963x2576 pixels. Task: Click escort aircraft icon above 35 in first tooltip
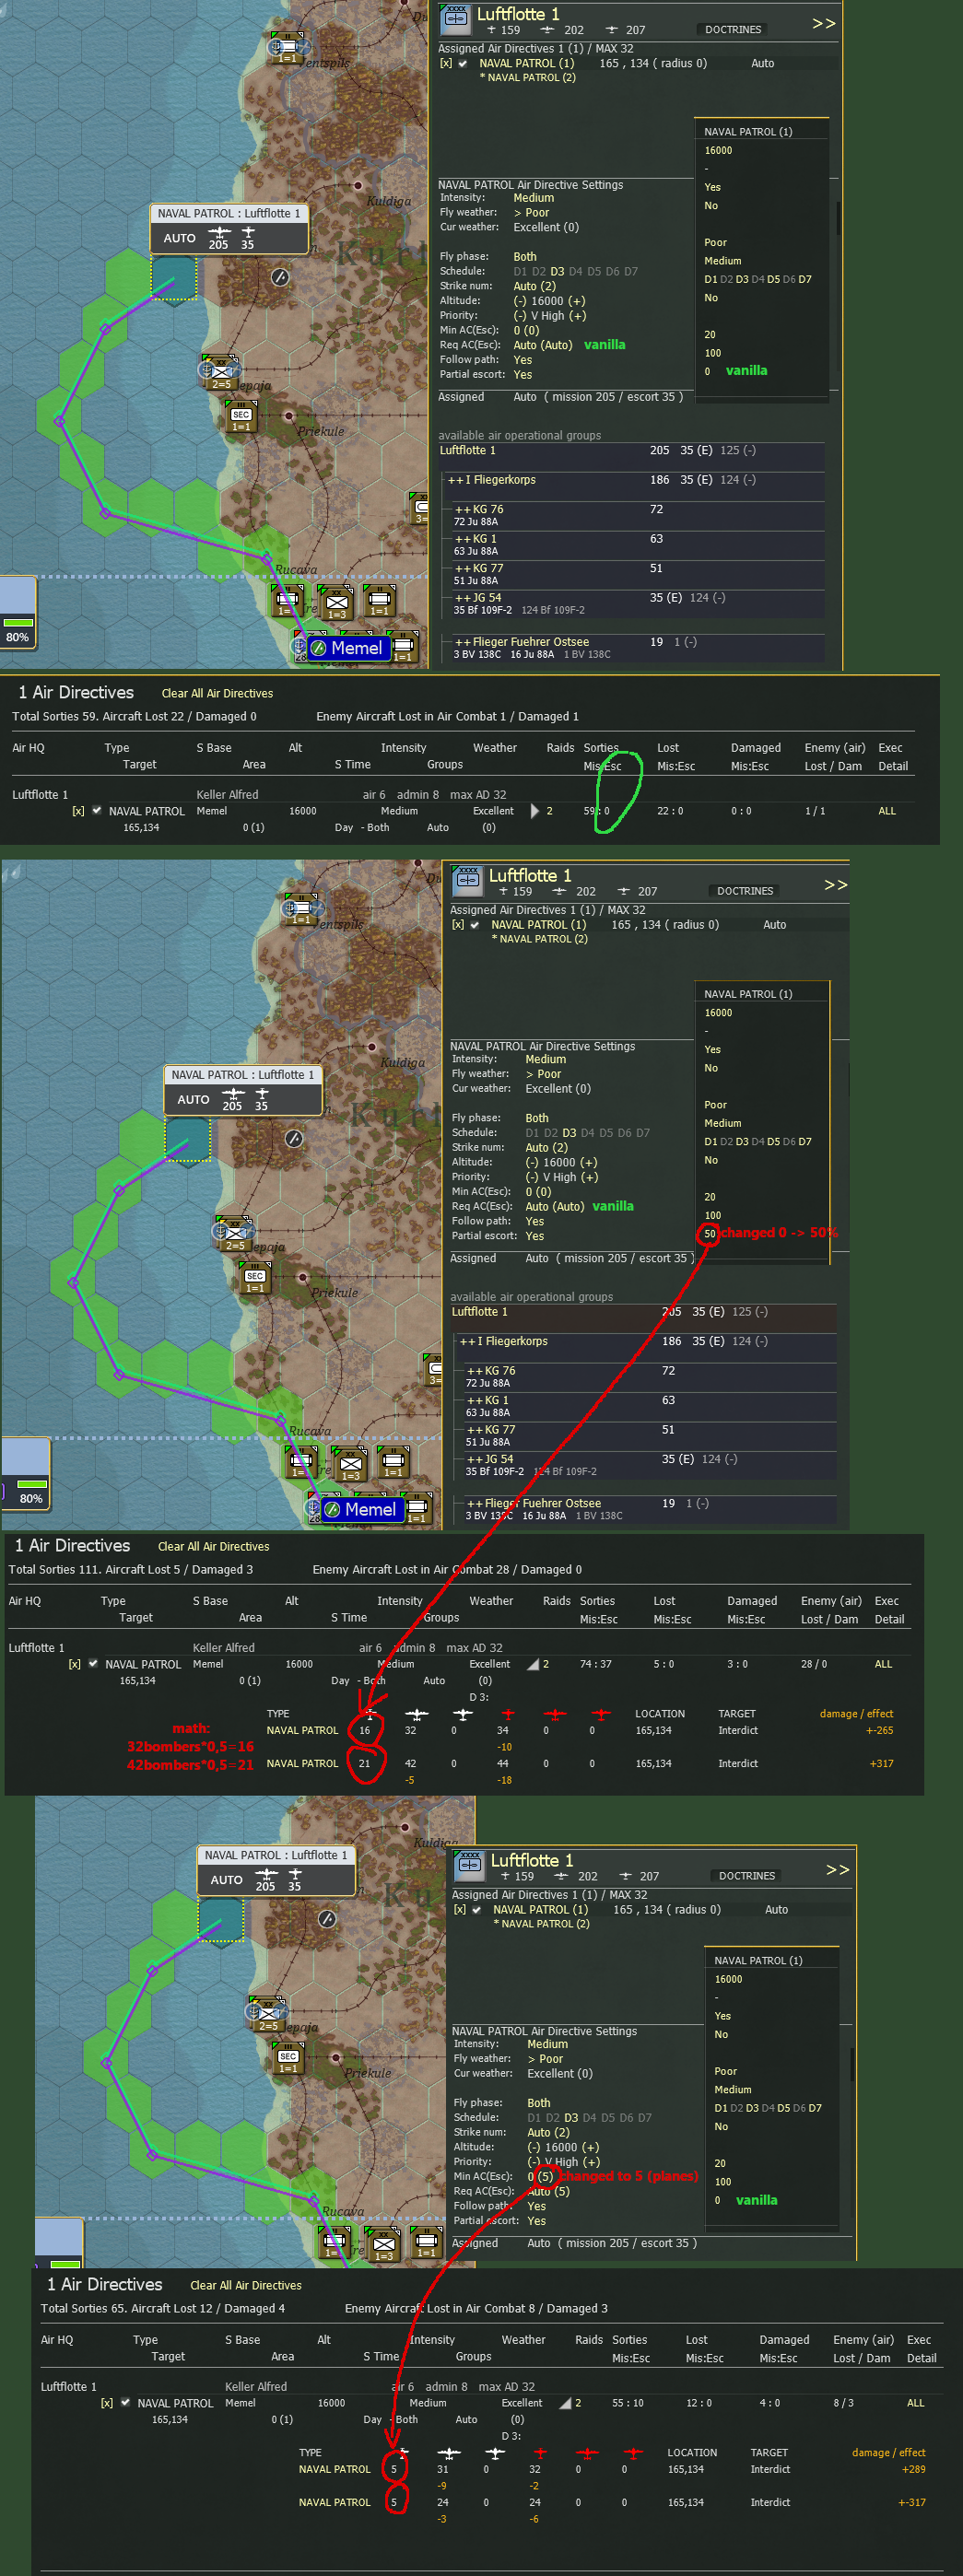click(x=248, y=232)
